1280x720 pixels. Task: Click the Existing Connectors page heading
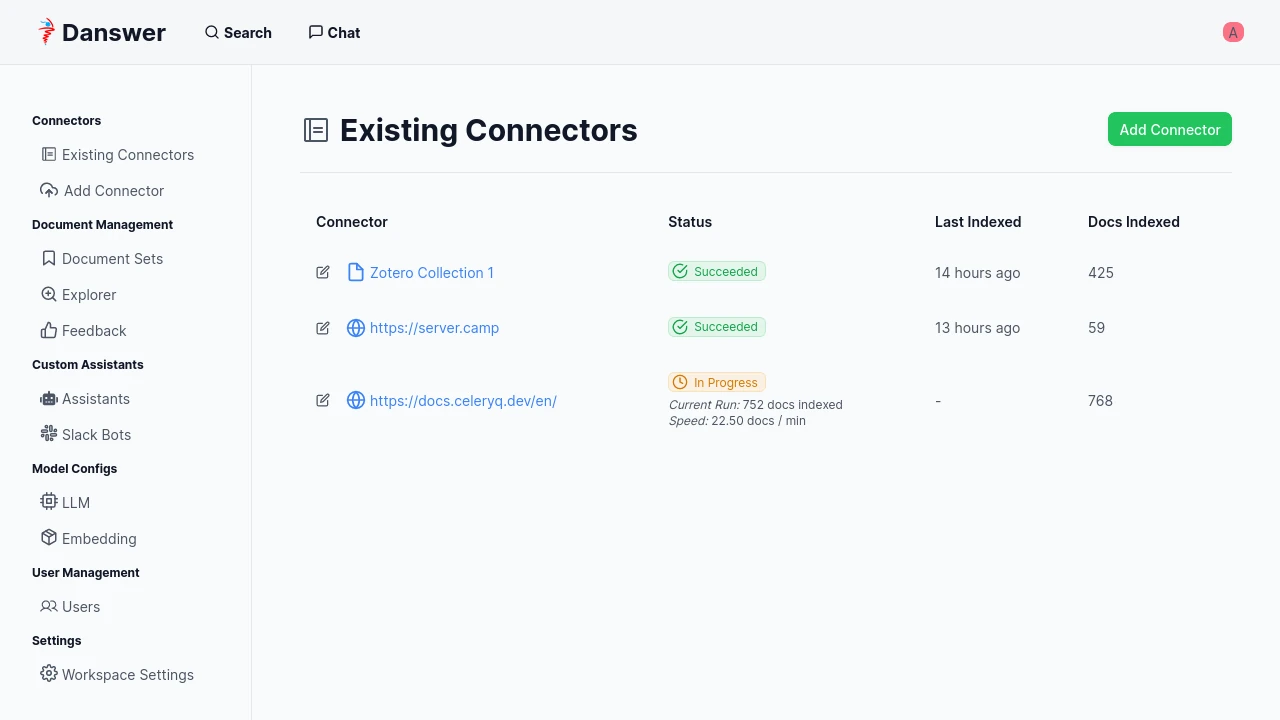[489, 130]
